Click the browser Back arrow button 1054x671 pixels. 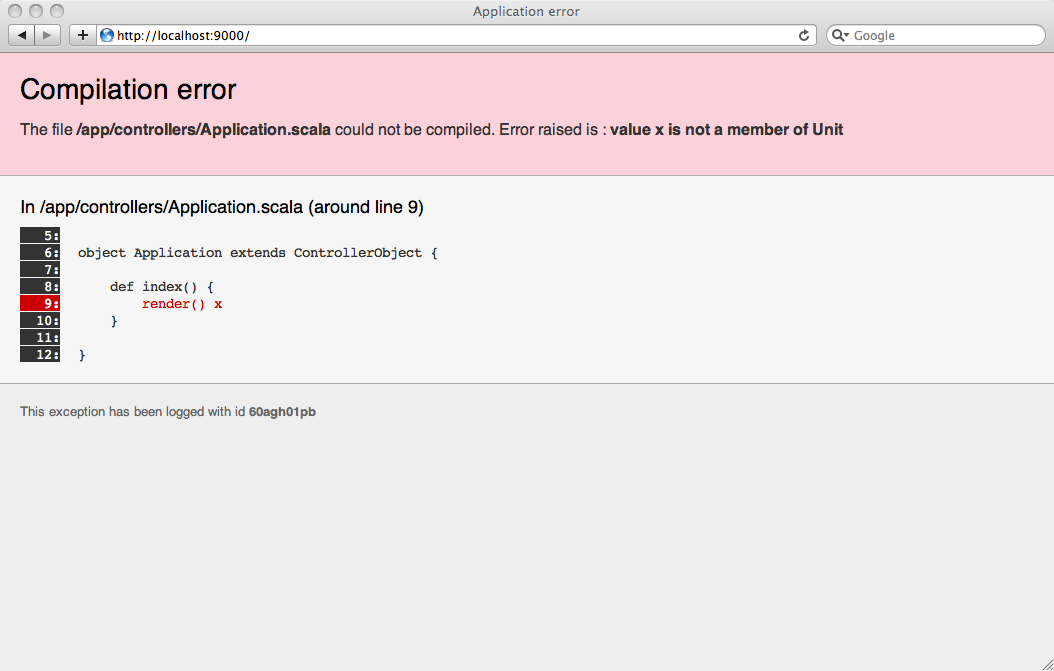[x=22, y=36]
